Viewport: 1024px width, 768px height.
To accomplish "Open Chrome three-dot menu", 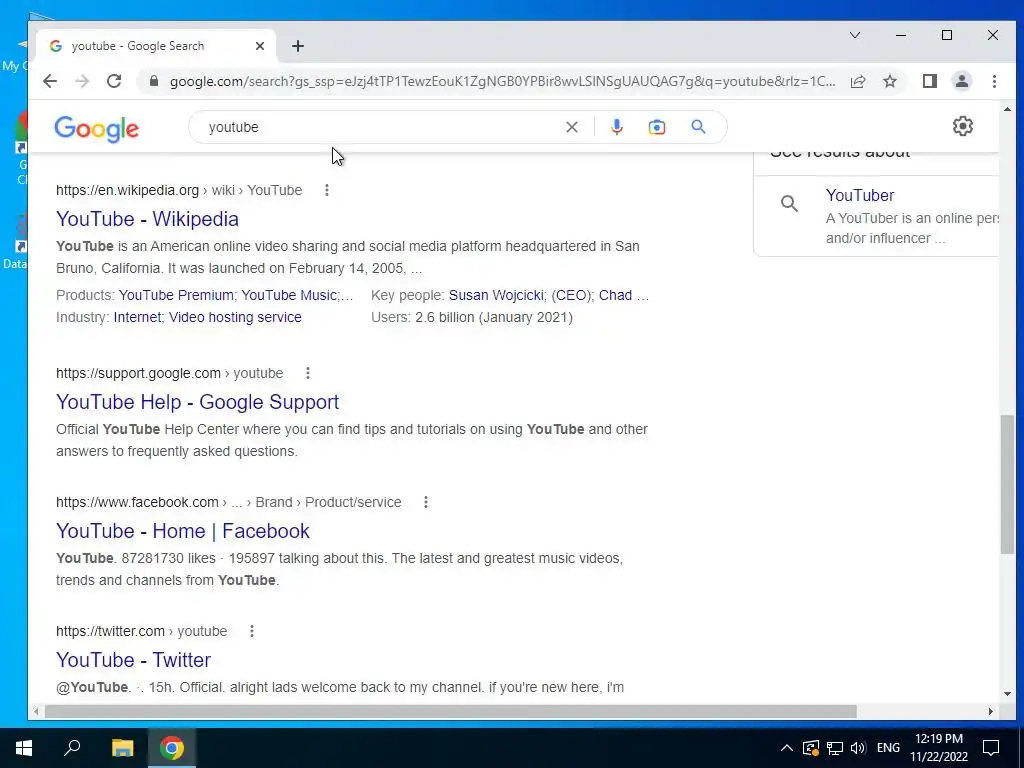I will coord(994,81).
